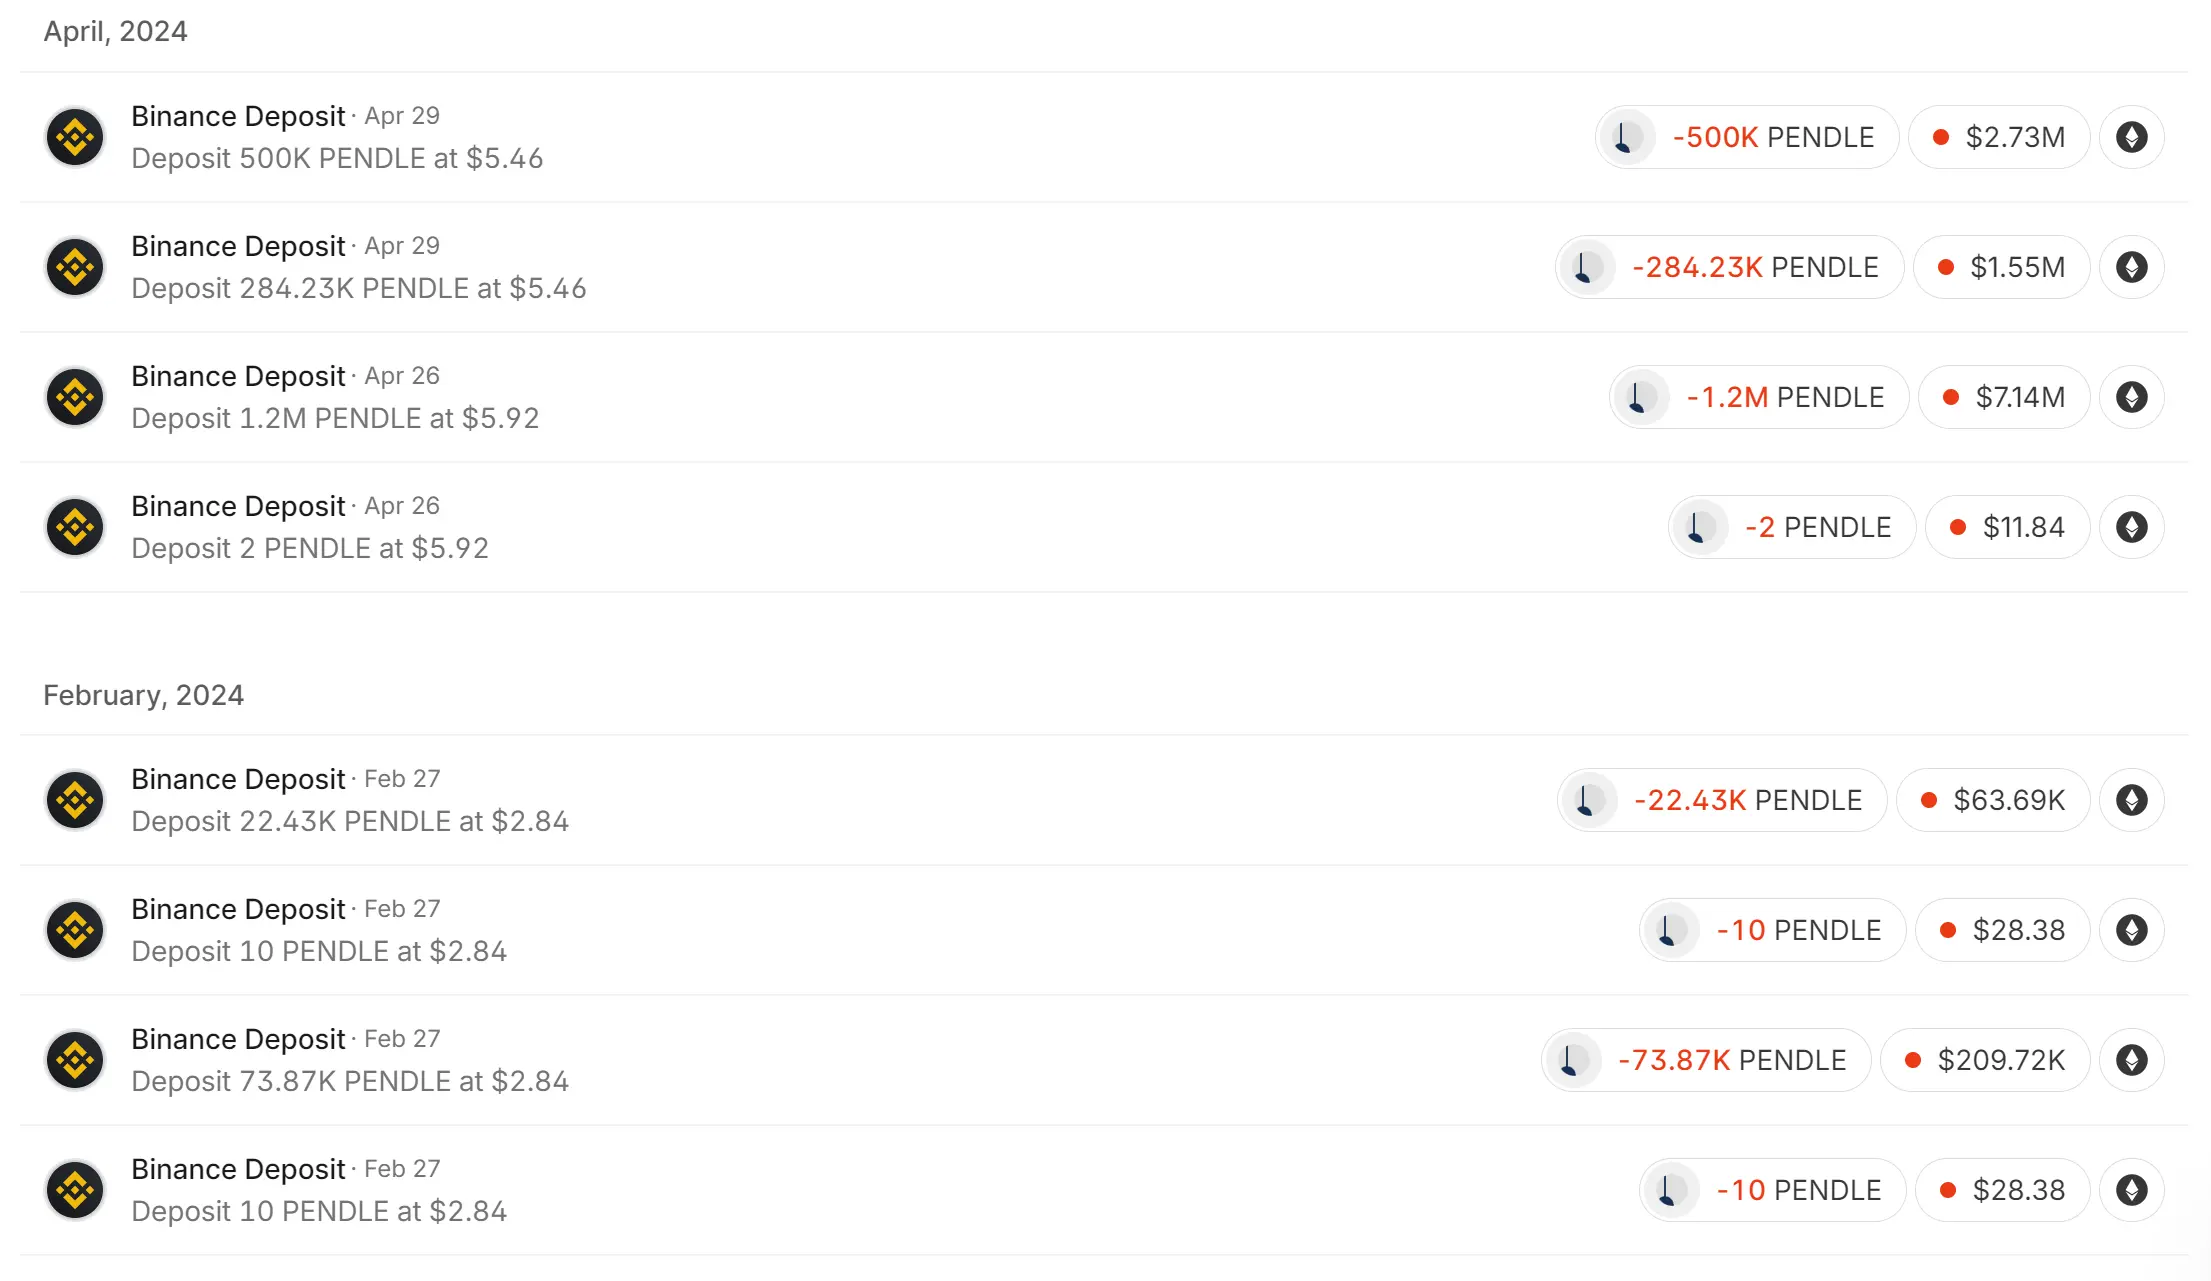Click Binance icon for 500K PENDLE deposit

tap(75, 137)
